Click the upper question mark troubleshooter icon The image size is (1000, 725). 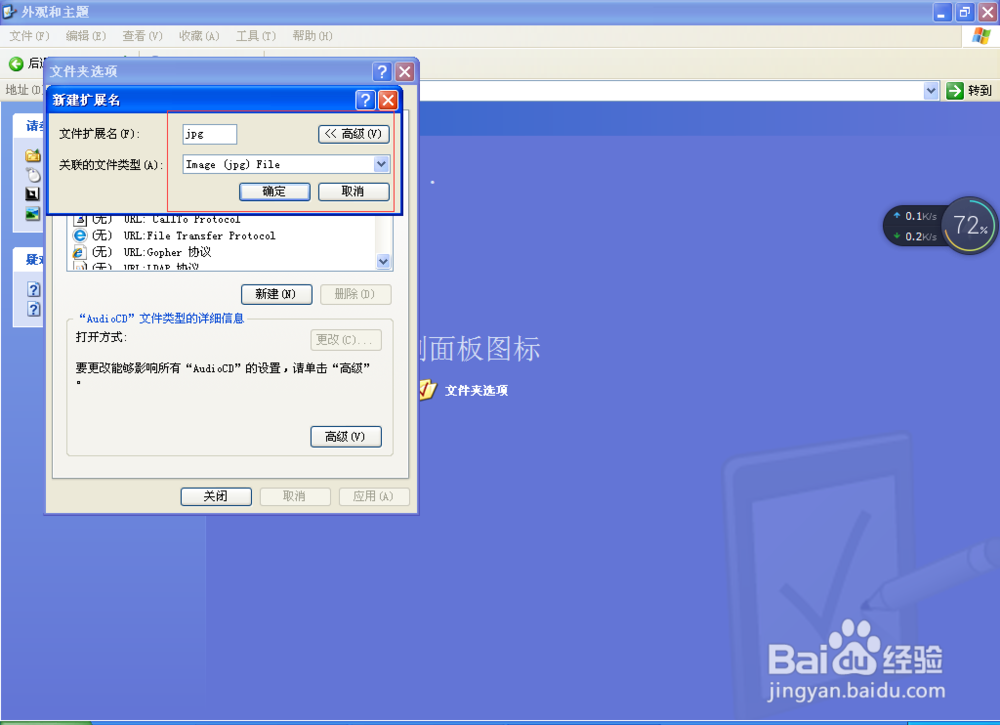point(34,289)
